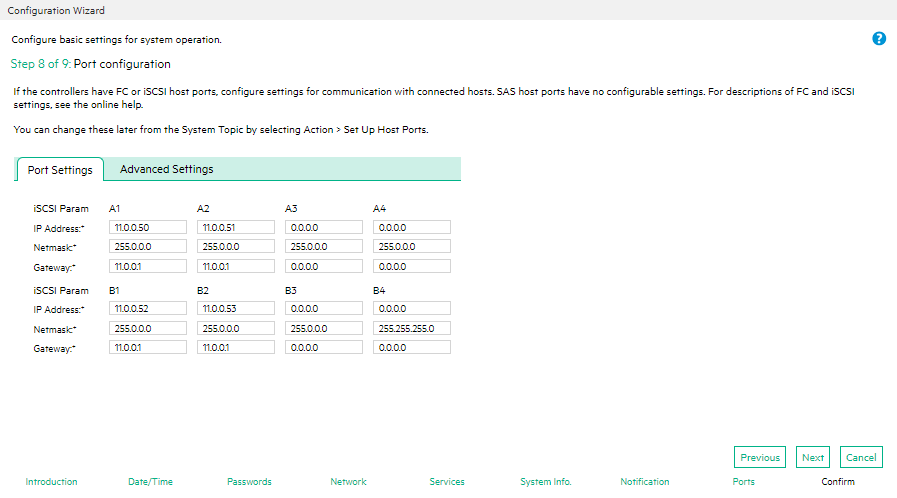Open the online help question mark icon
The height and width of the screenshot is (498, 897).
pyautogui.click(x=879, y=38)
